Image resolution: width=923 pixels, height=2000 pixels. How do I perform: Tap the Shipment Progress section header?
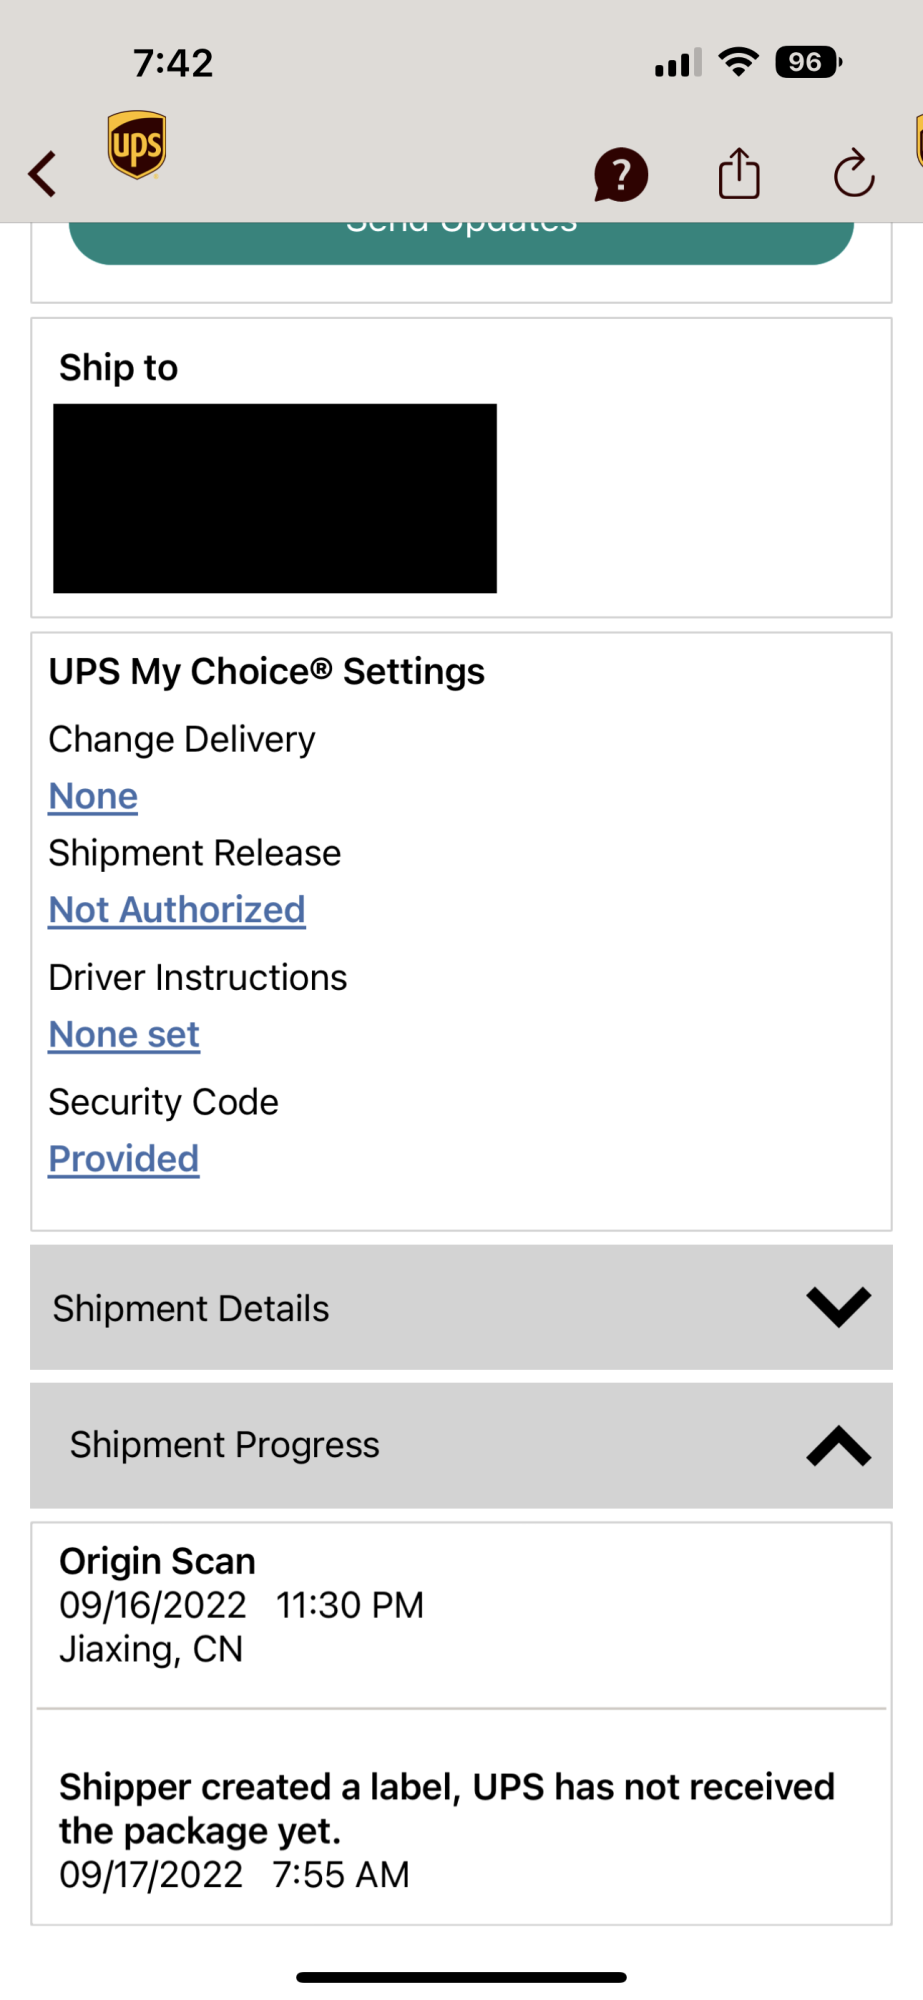pyautogui.click(x=225, y=1445)
